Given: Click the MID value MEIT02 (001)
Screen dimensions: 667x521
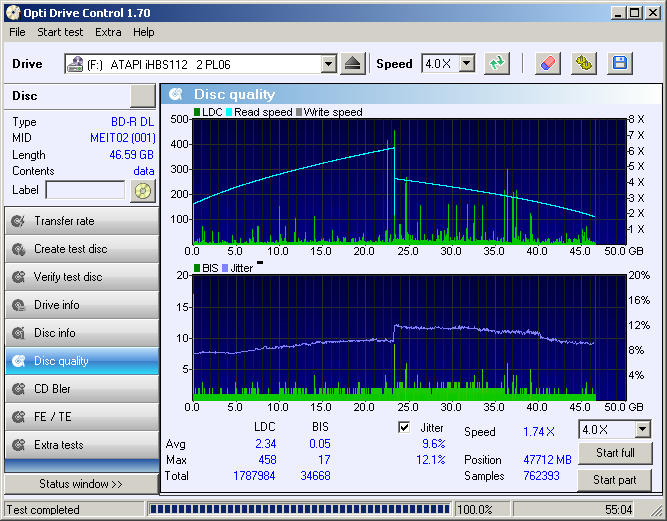Looking at the screenshot, I should point(123,138).
